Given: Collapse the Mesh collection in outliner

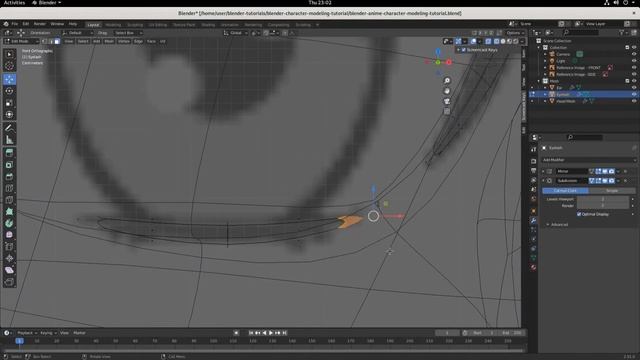Looking at the screenshot, I should click(539, 81).
